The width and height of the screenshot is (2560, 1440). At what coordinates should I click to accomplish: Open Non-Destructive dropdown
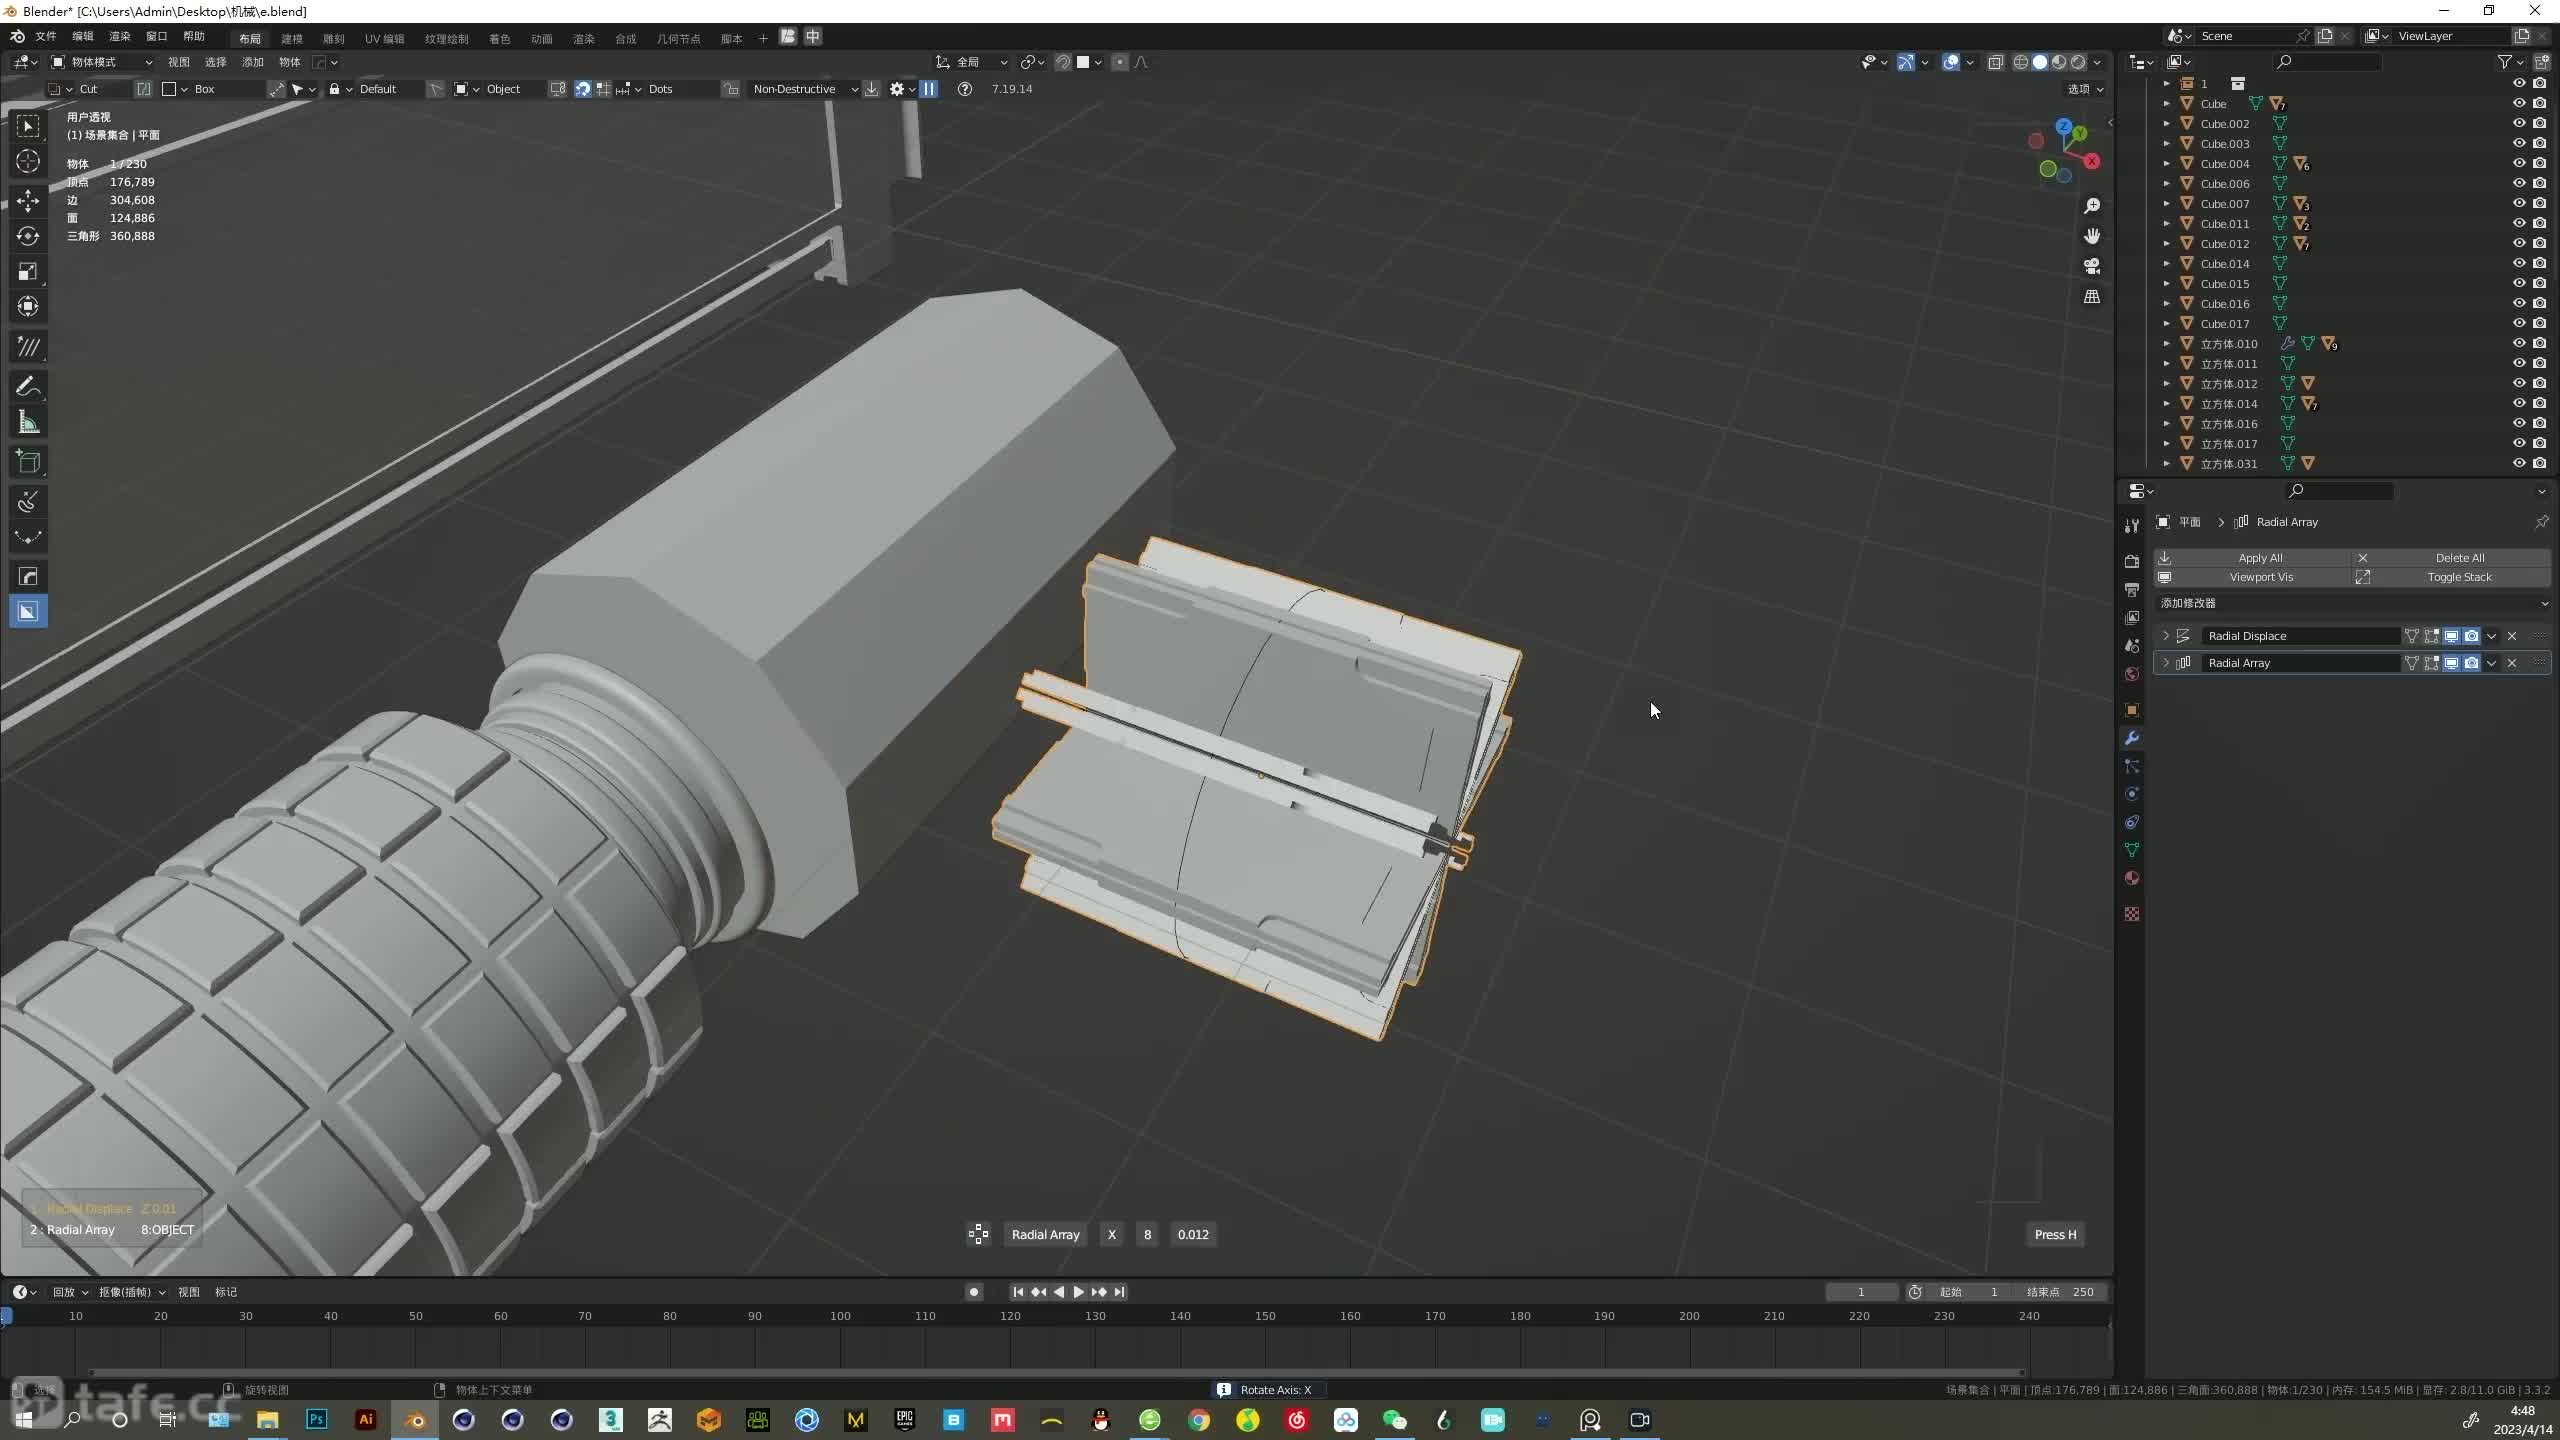tap(804, 89)
